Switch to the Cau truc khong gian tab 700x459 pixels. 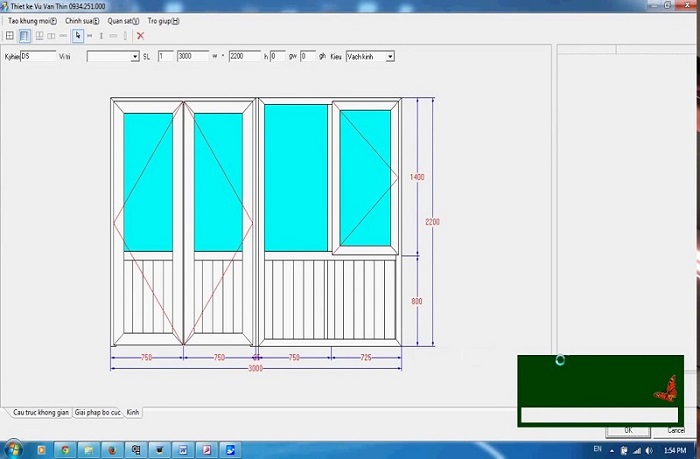point(41,412)
